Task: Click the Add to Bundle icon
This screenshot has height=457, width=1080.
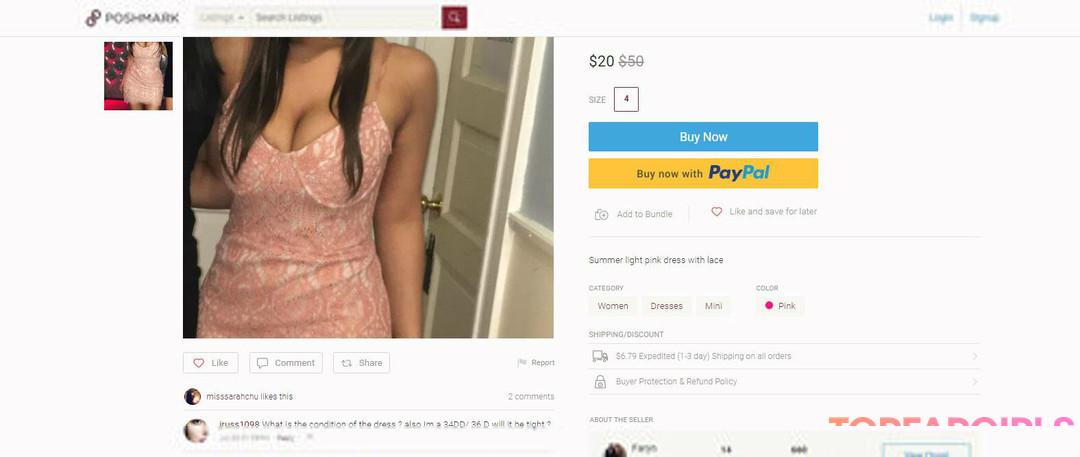Action: pyautogui.click(x=601, y=214)
